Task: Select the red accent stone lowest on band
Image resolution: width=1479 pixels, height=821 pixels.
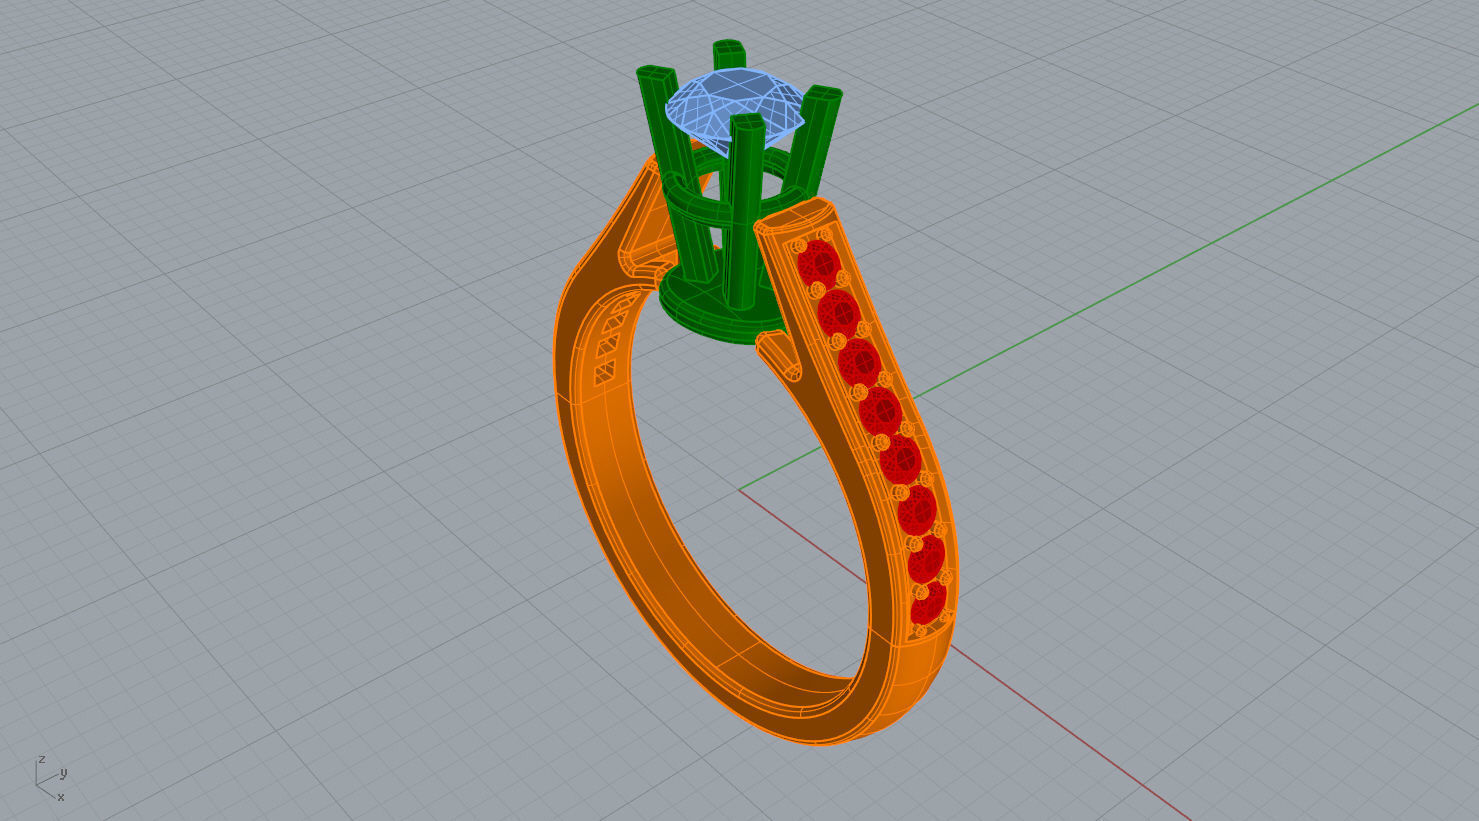Action: (x=927, y=605)
